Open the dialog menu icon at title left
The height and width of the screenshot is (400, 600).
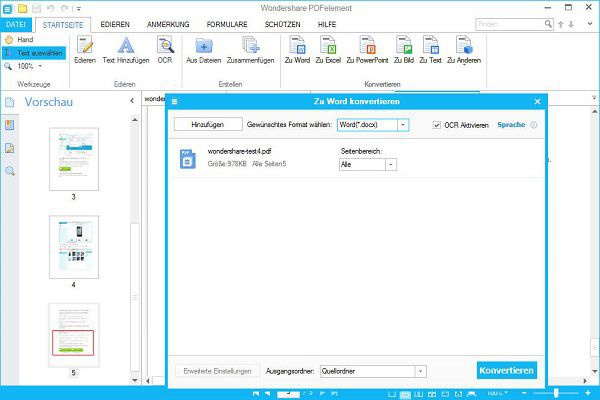point(174,101)
